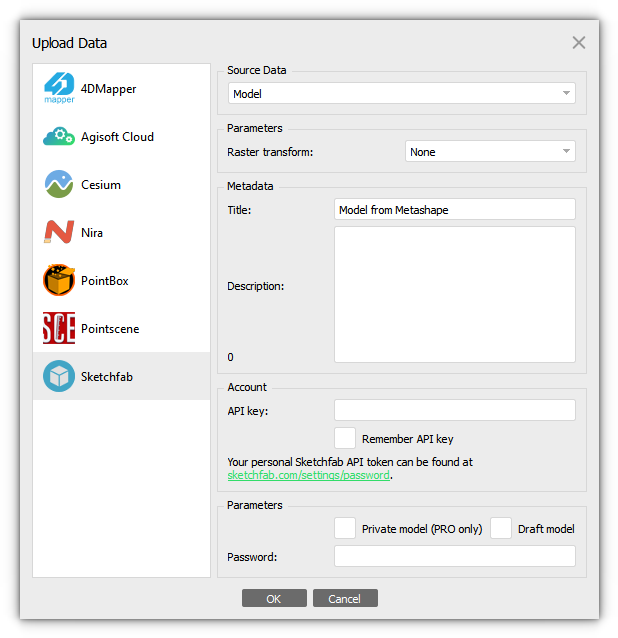Click the description character count 0
This screenshot has height=638, width=618.
click(x=230, y=357)
